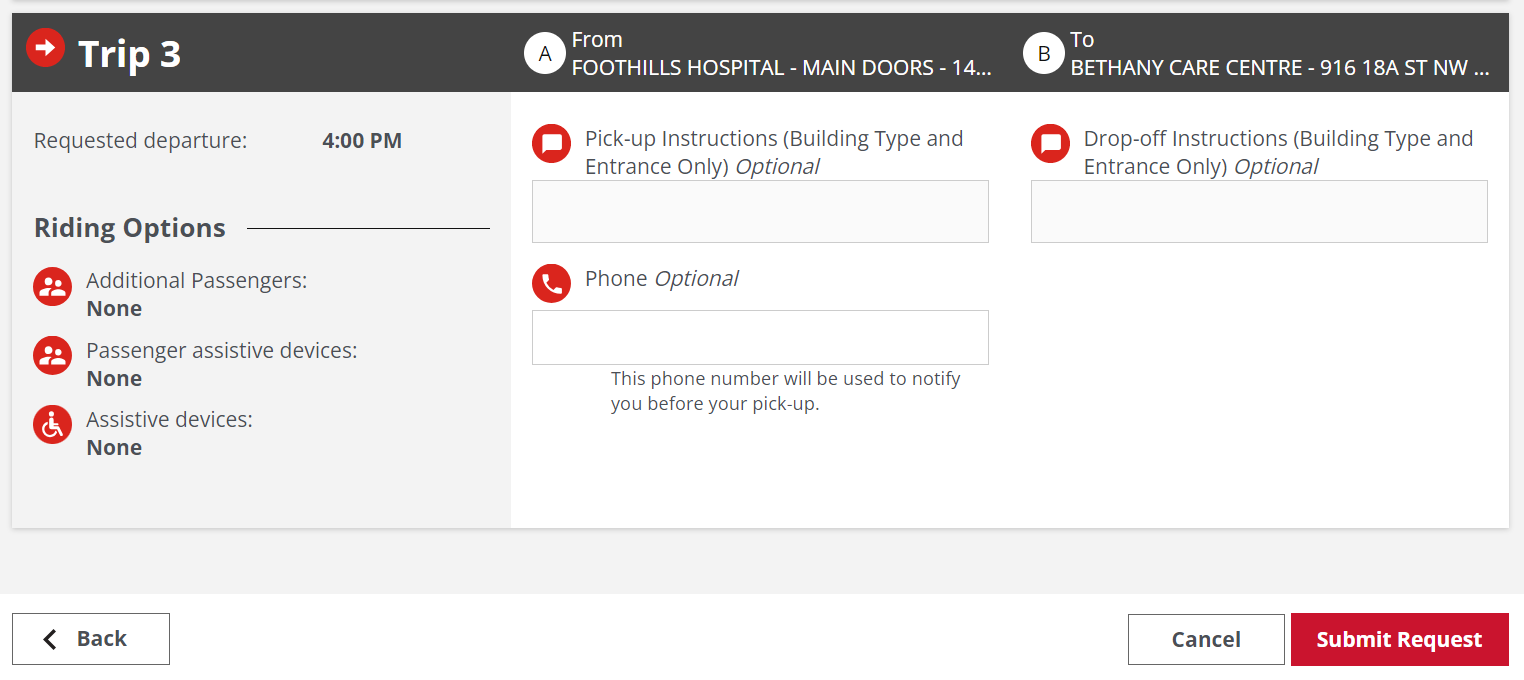Click the circled B To marker
Viewport: 1524px width, 680px height.
click(x=1043, y=53)
